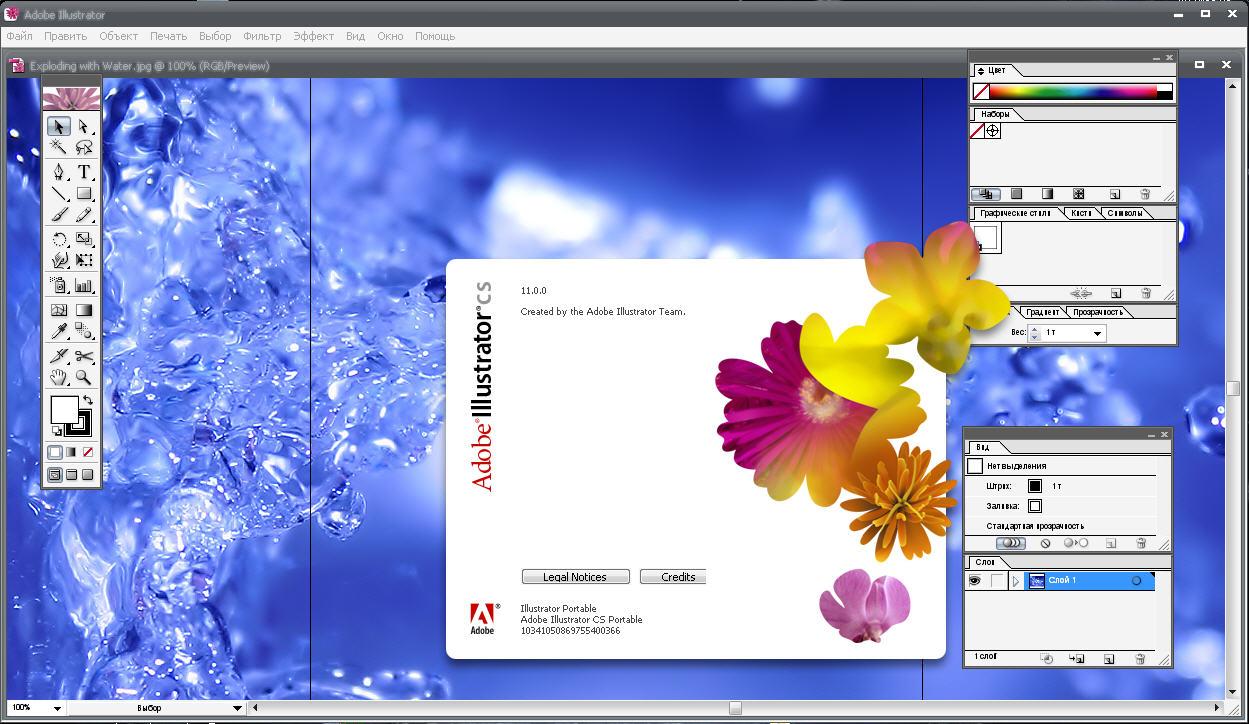
Task: Select the Eyedropper tool
Action: pos(59,331)
